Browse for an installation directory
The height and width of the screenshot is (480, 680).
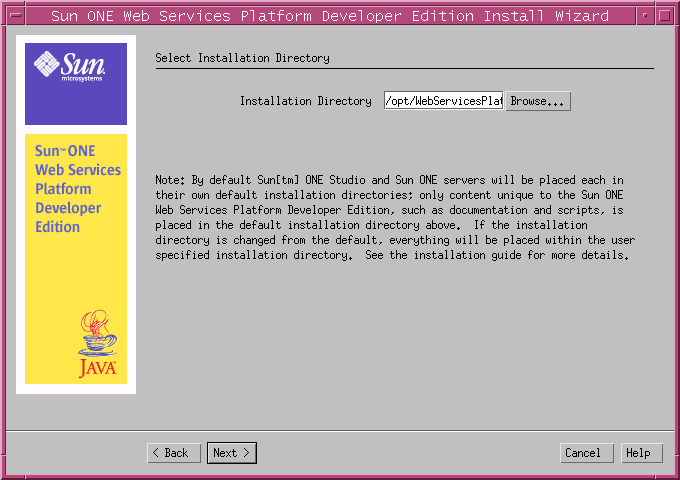[538, 101]
